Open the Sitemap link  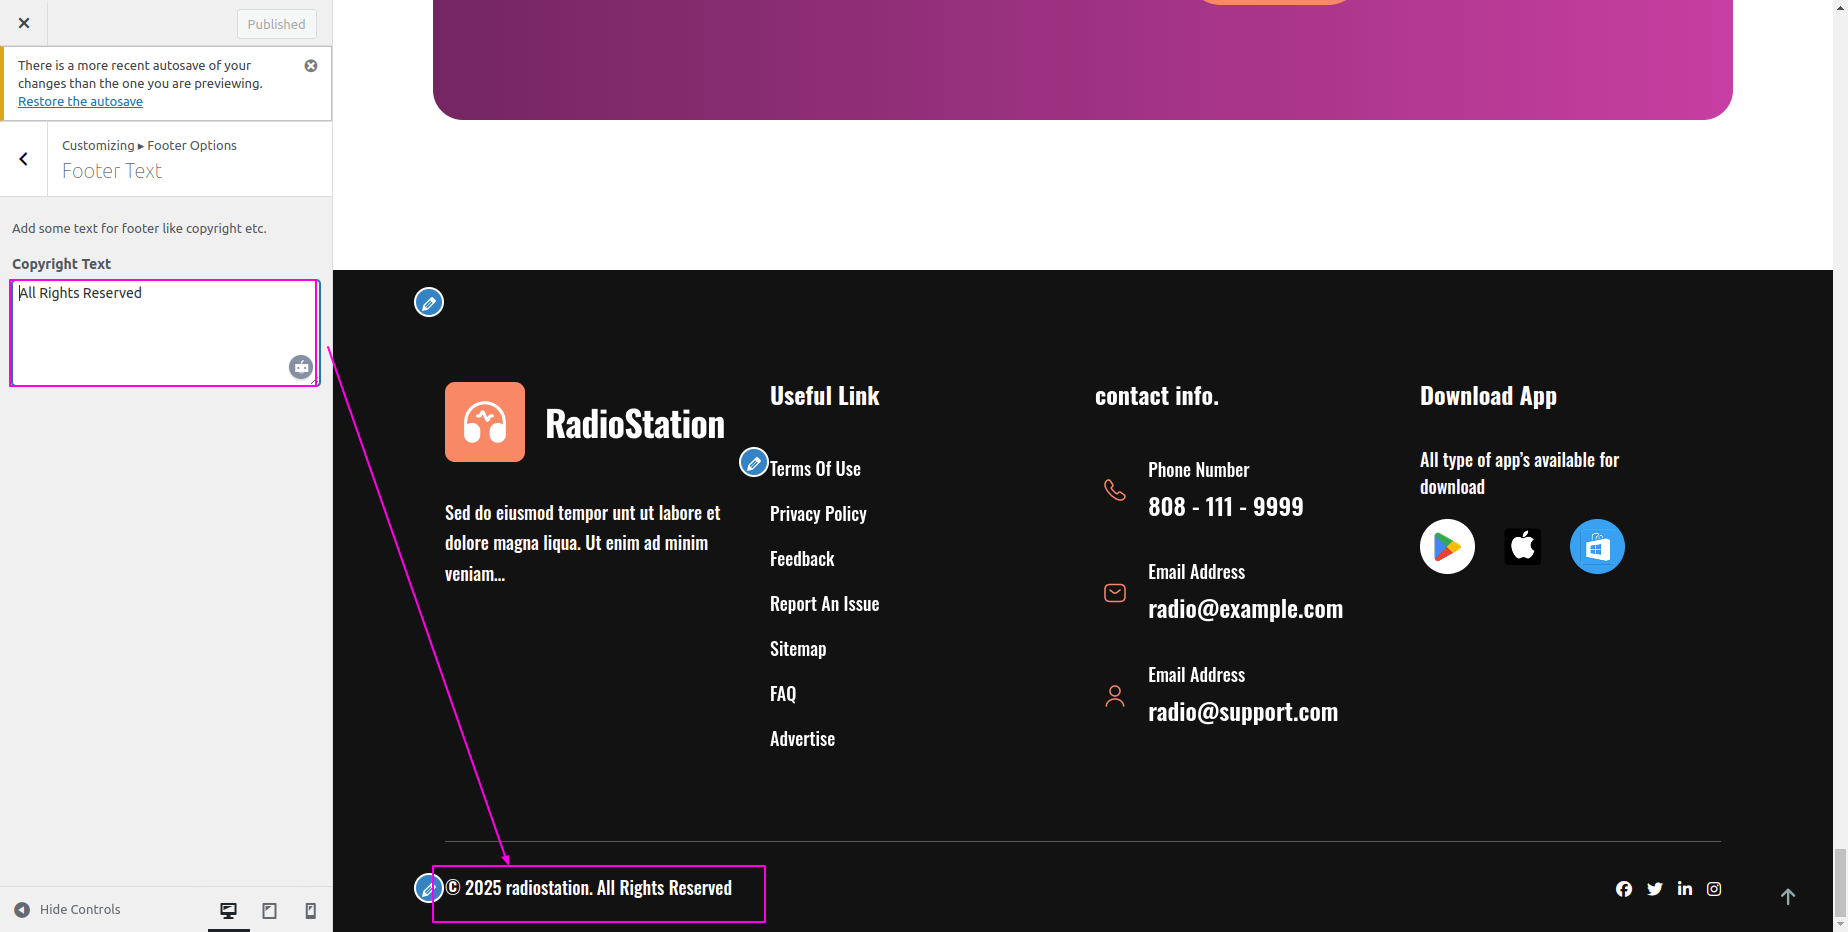pyautogui.click(x=798, y=649)
